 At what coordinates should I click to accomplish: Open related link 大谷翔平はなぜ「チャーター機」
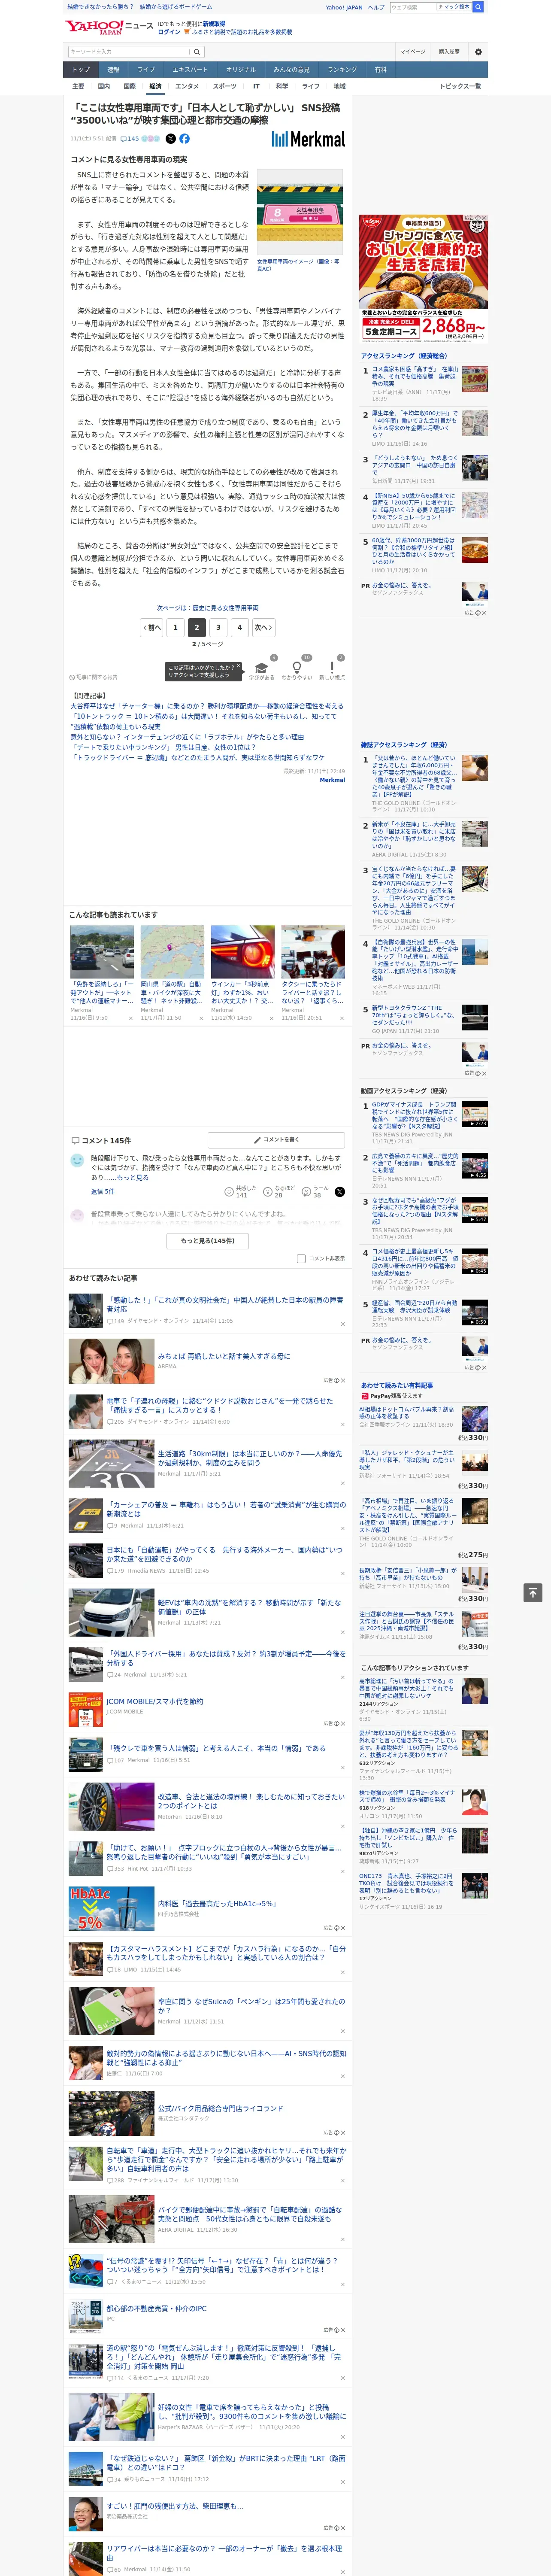pos(206,706)
